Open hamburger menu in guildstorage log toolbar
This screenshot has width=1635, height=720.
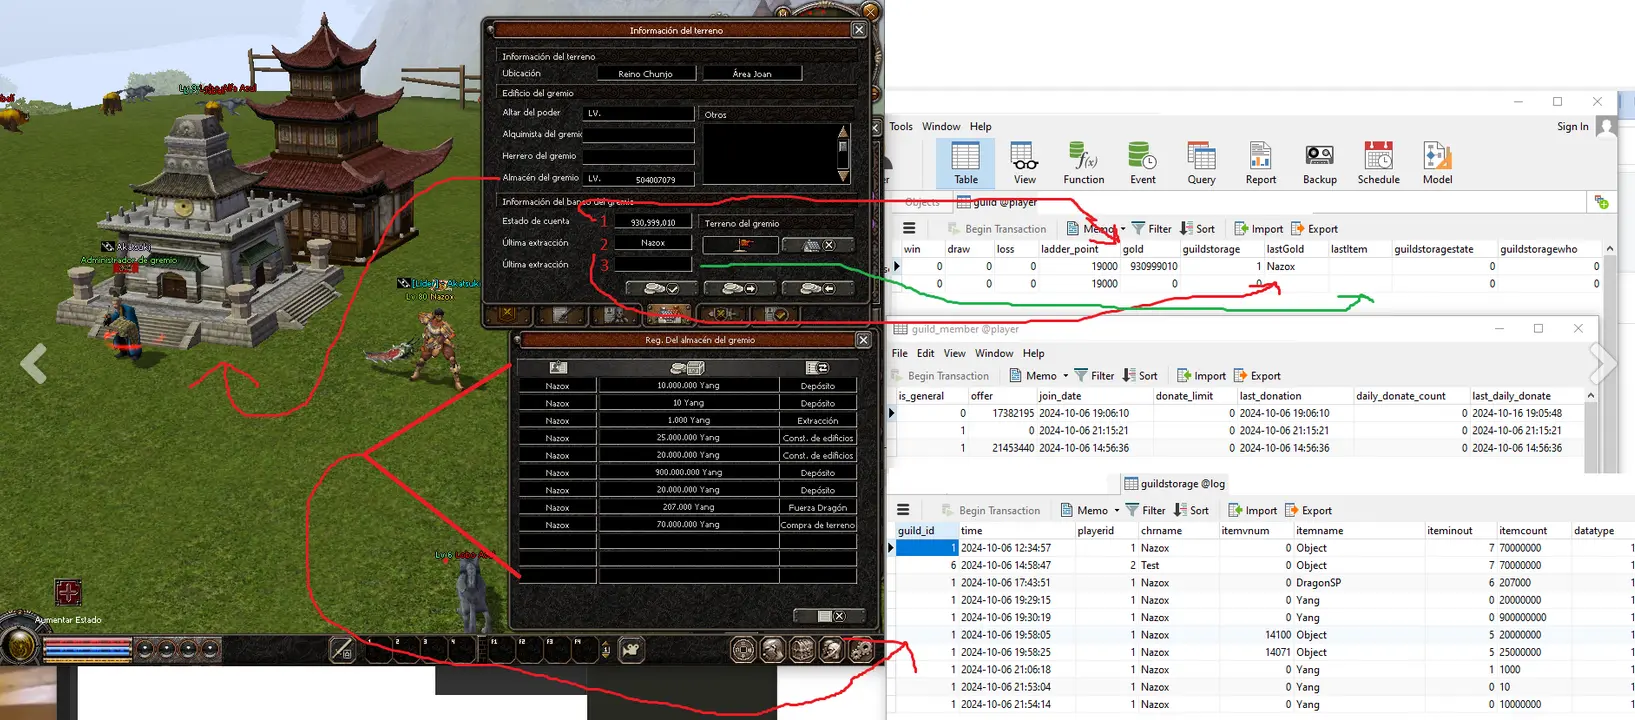click(x=903, y=510)
